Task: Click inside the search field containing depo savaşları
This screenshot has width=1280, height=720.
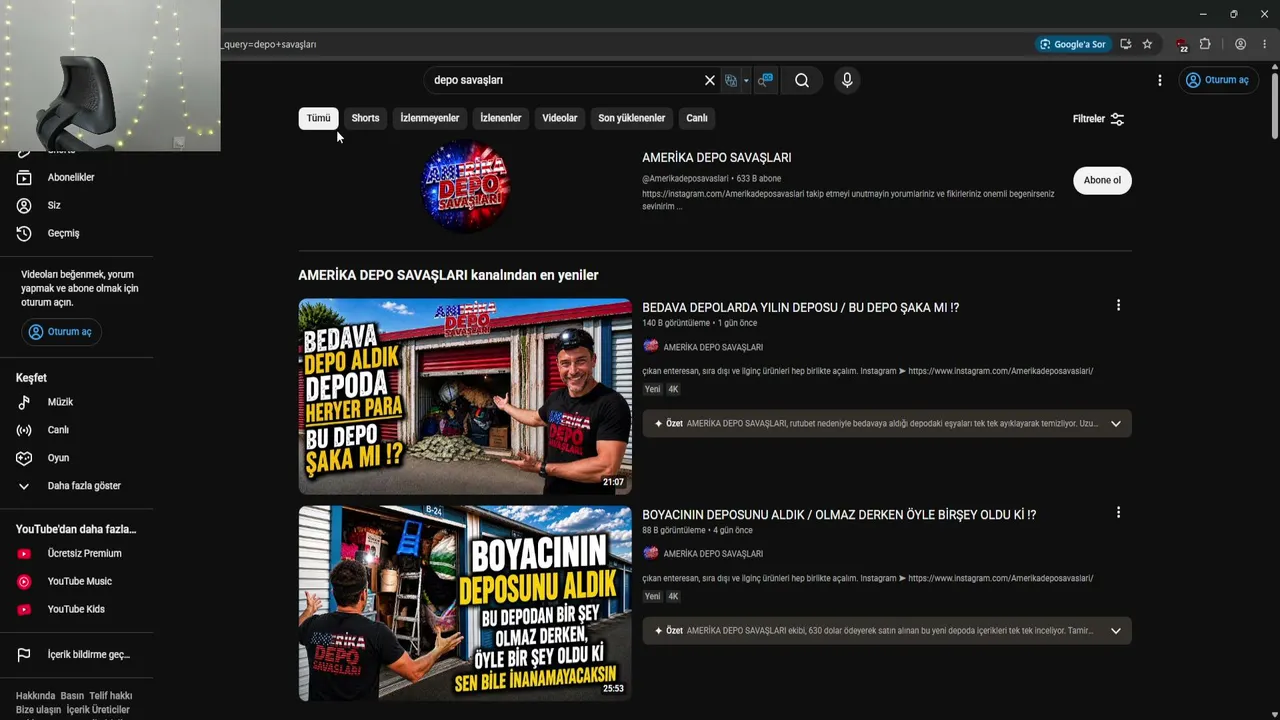Action: click(565, 80)
